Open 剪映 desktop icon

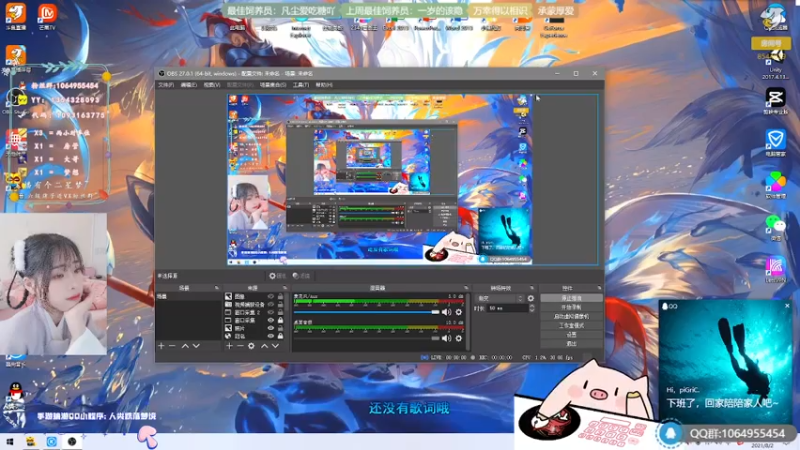pyautogui.click(x=775, y=101)
